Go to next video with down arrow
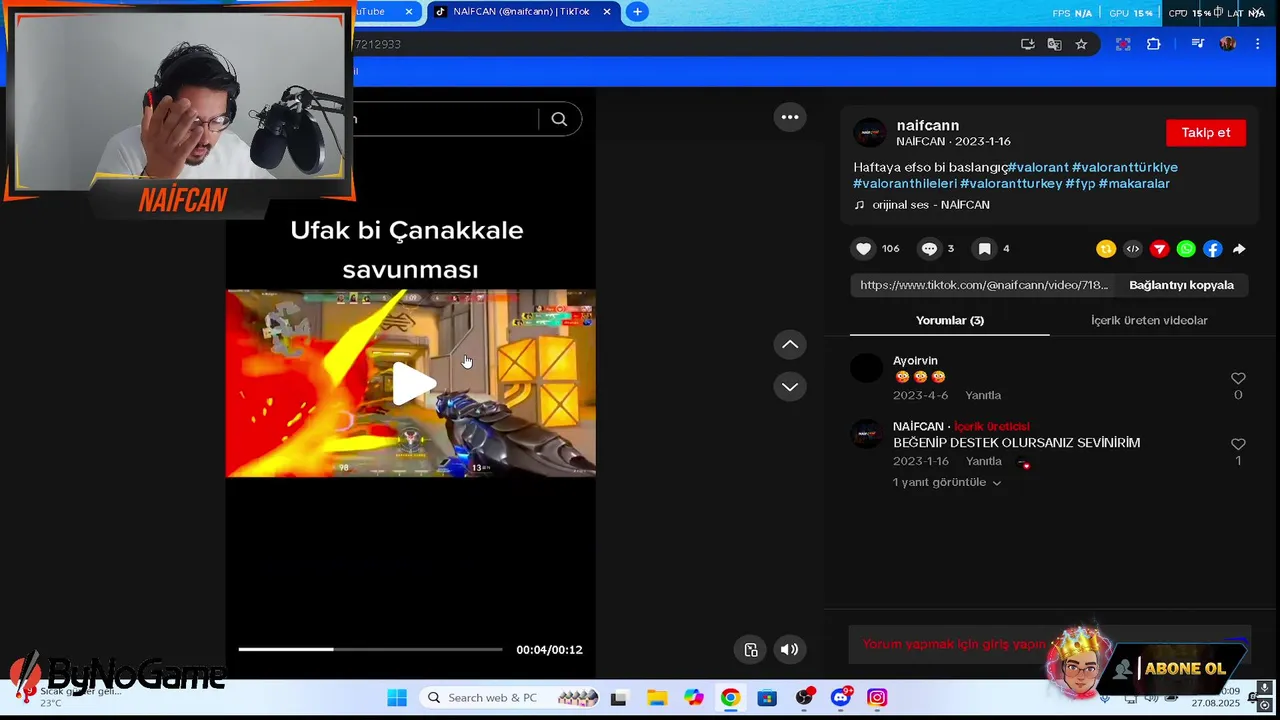 click(790, 386)
